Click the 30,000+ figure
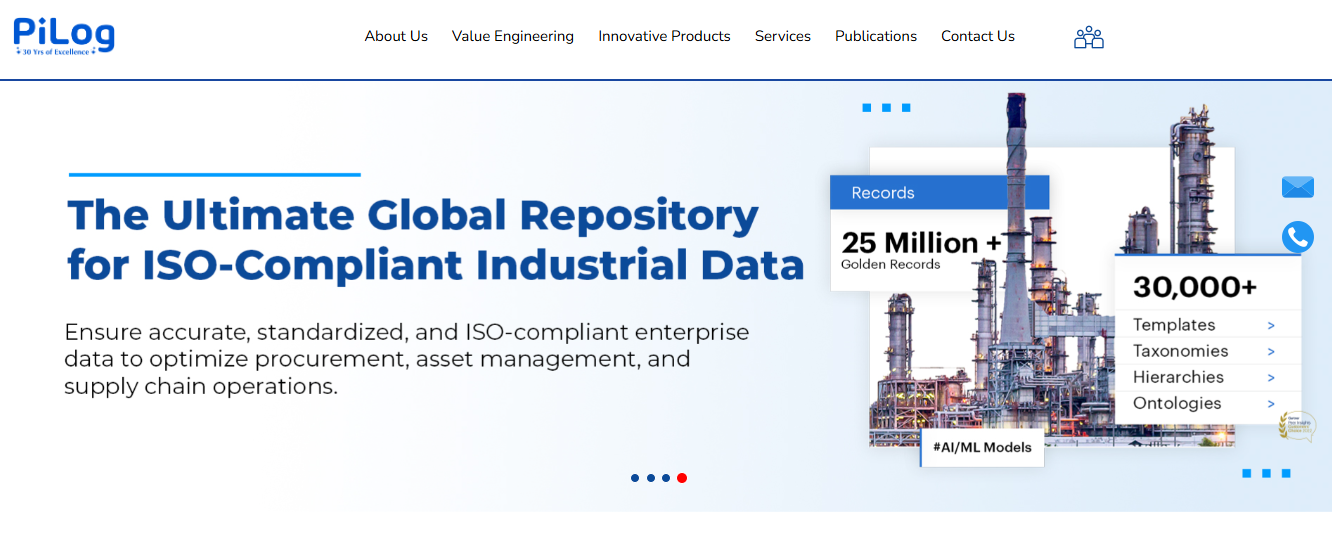1332x535 pixels. pos(1195,287)
